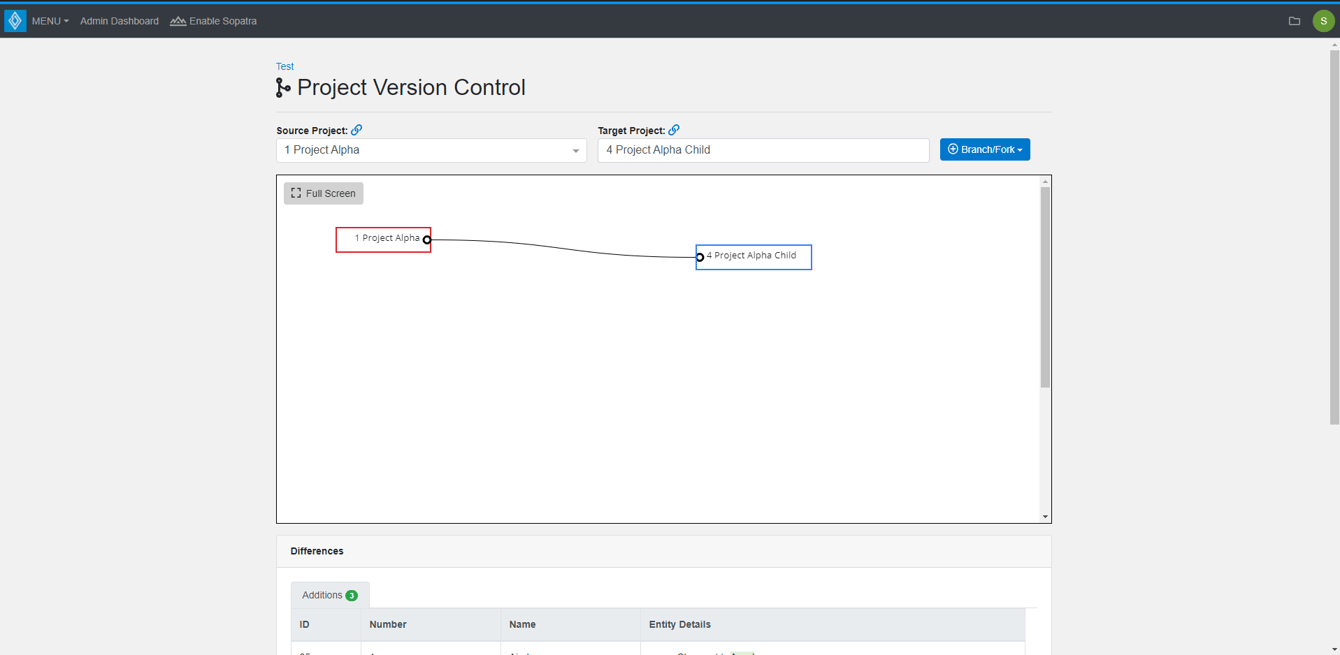Click the branch icon beside page title
Image resolution: width=1340 pixels, height=655 pixels.
click(283, 88)
